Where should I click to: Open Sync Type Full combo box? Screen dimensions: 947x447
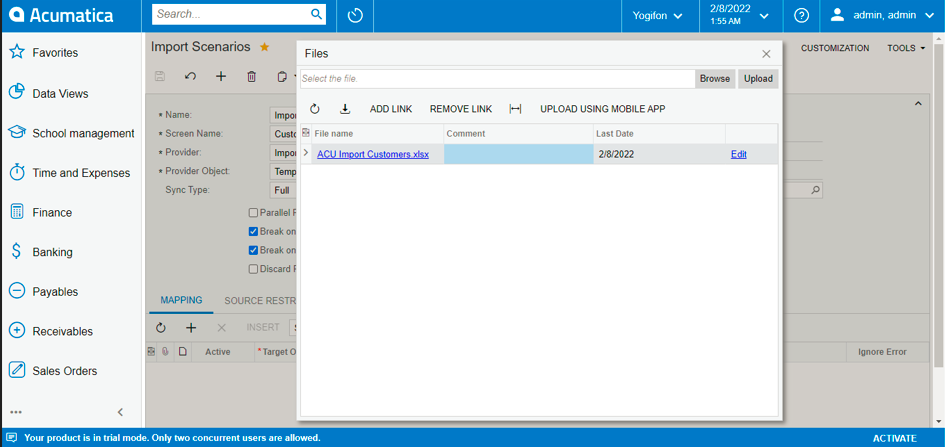coord(283,190)
